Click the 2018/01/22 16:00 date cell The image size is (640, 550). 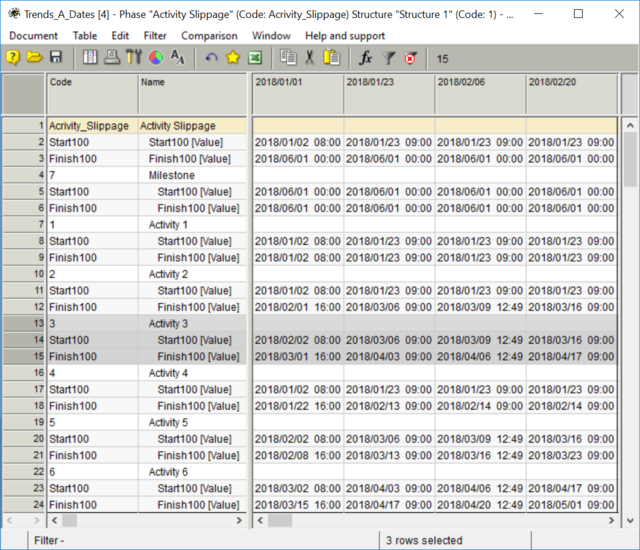[x=298, y=406]
